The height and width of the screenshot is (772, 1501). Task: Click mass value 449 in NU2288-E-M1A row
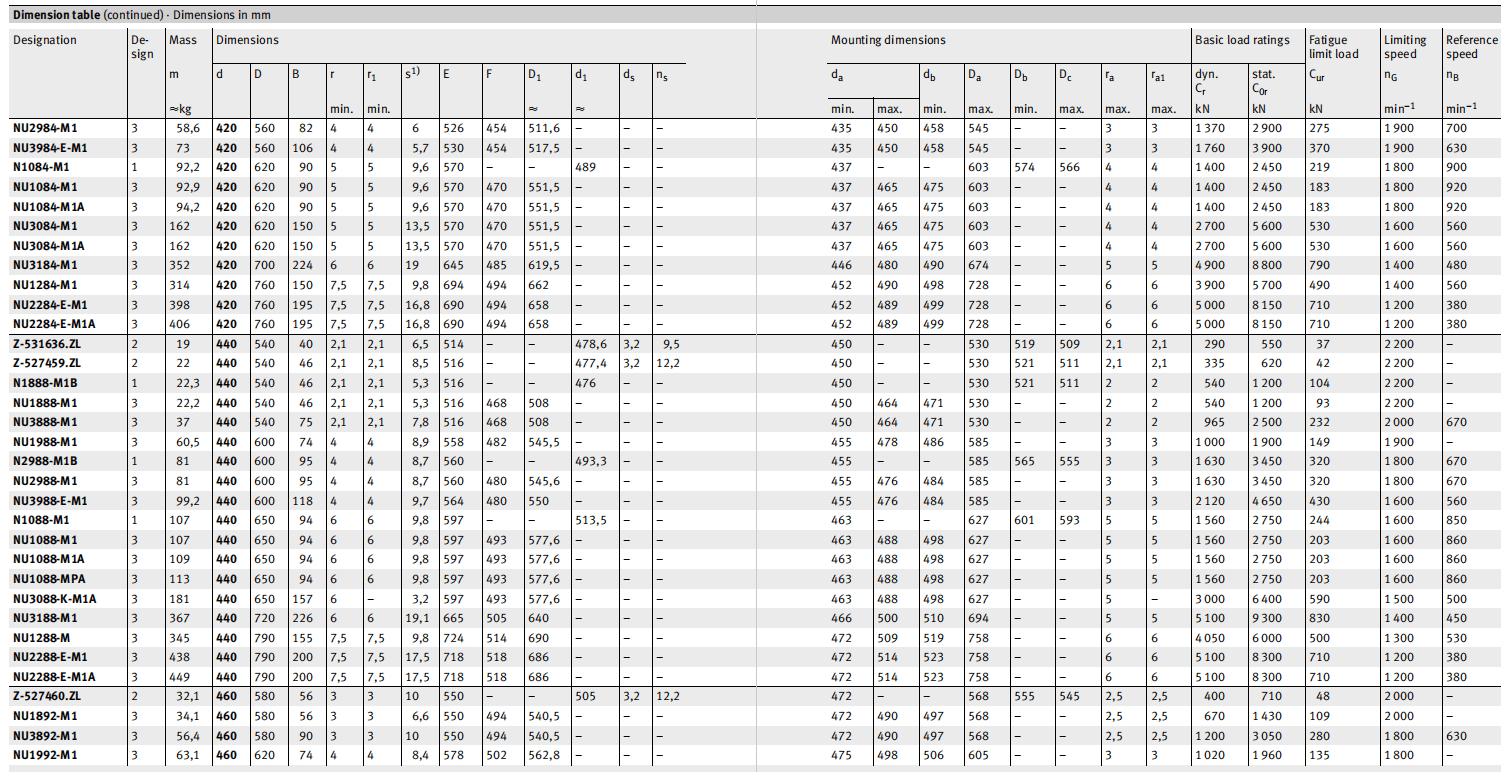180,677
